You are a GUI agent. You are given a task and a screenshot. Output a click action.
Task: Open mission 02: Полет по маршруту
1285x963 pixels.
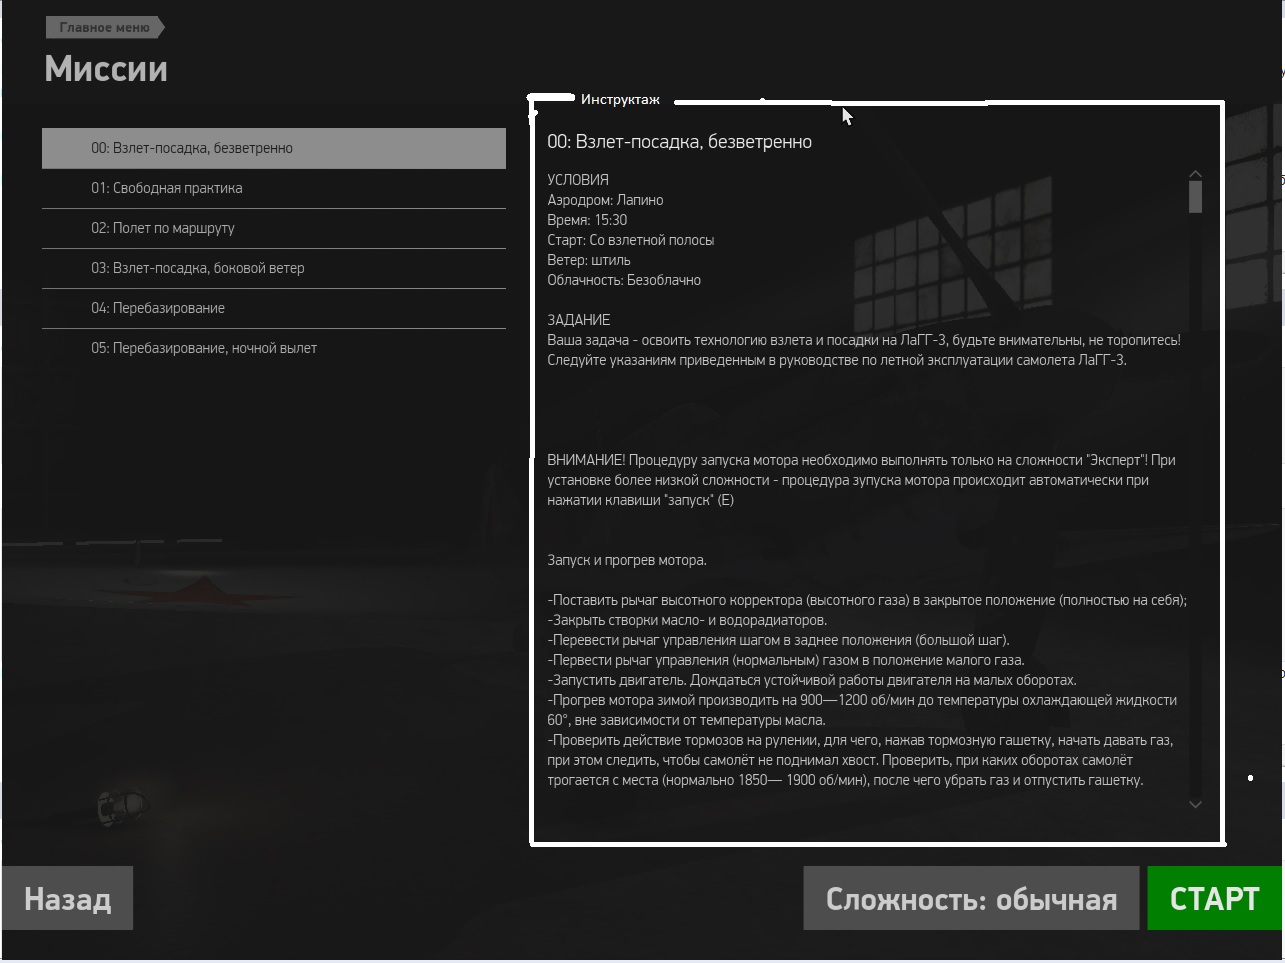point(274,228)
